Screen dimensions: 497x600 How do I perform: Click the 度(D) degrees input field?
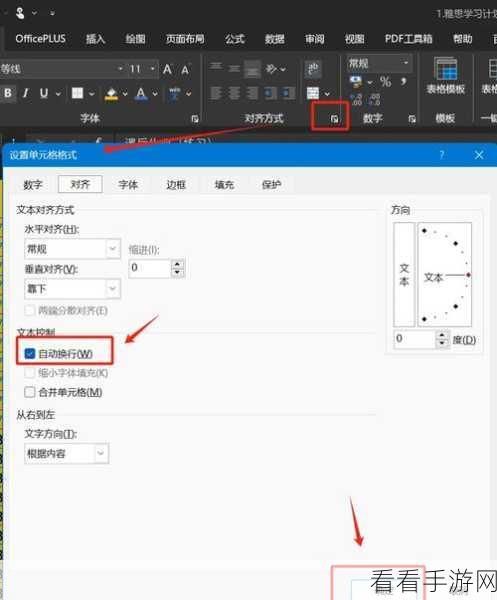[414, 339]
